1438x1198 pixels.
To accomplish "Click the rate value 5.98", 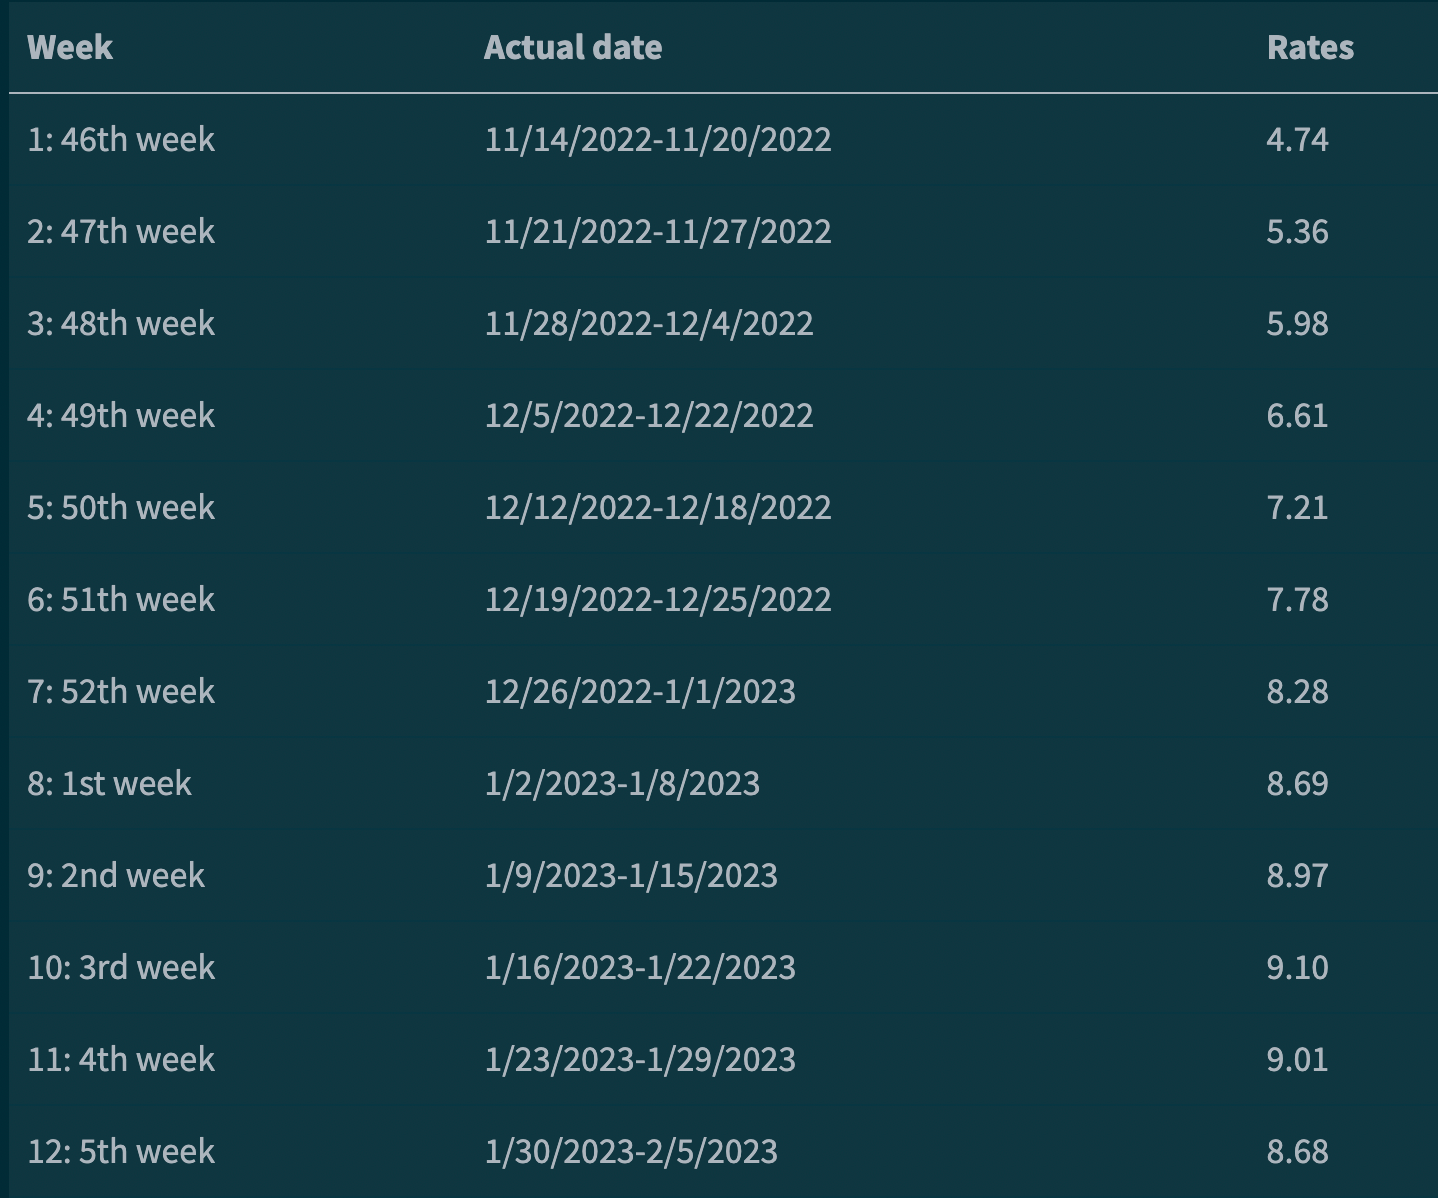I will [x=1297, y=323].
